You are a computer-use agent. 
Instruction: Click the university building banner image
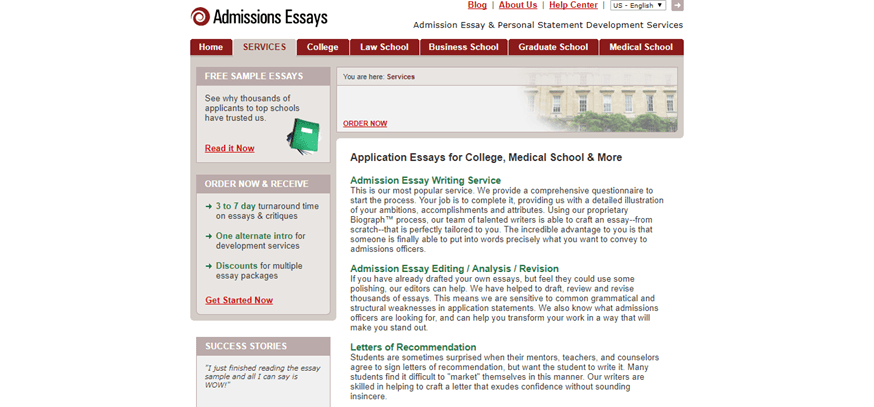[599, 100]
